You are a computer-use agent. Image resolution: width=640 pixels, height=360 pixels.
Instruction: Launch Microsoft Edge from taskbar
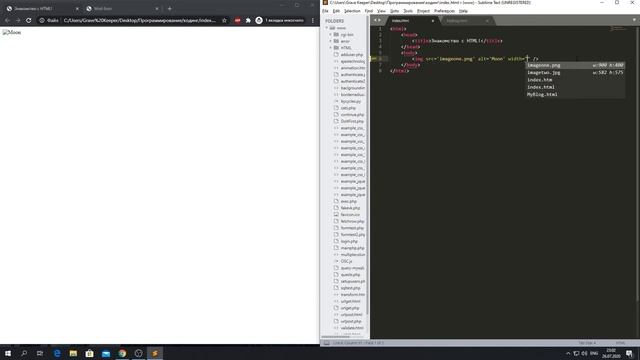57,353
